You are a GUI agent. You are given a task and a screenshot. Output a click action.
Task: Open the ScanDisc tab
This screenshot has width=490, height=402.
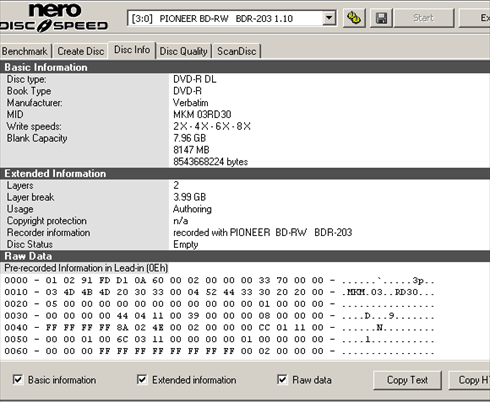(x=237, y=51)
